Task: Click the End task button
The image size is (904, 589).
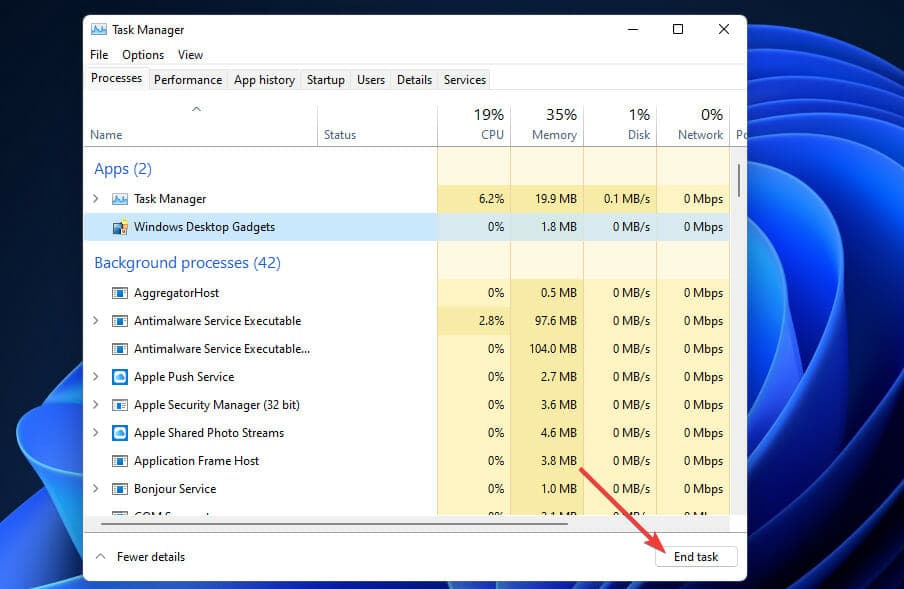Action: point(696,557)
